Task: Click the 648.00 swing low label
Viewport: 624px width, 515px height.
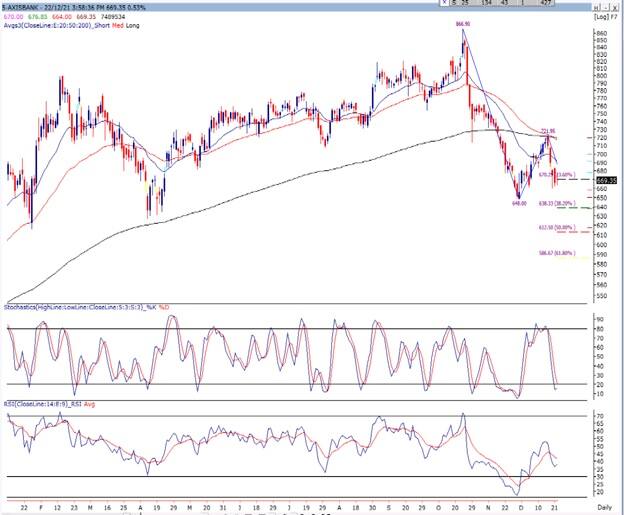Action: click(519, 202)
